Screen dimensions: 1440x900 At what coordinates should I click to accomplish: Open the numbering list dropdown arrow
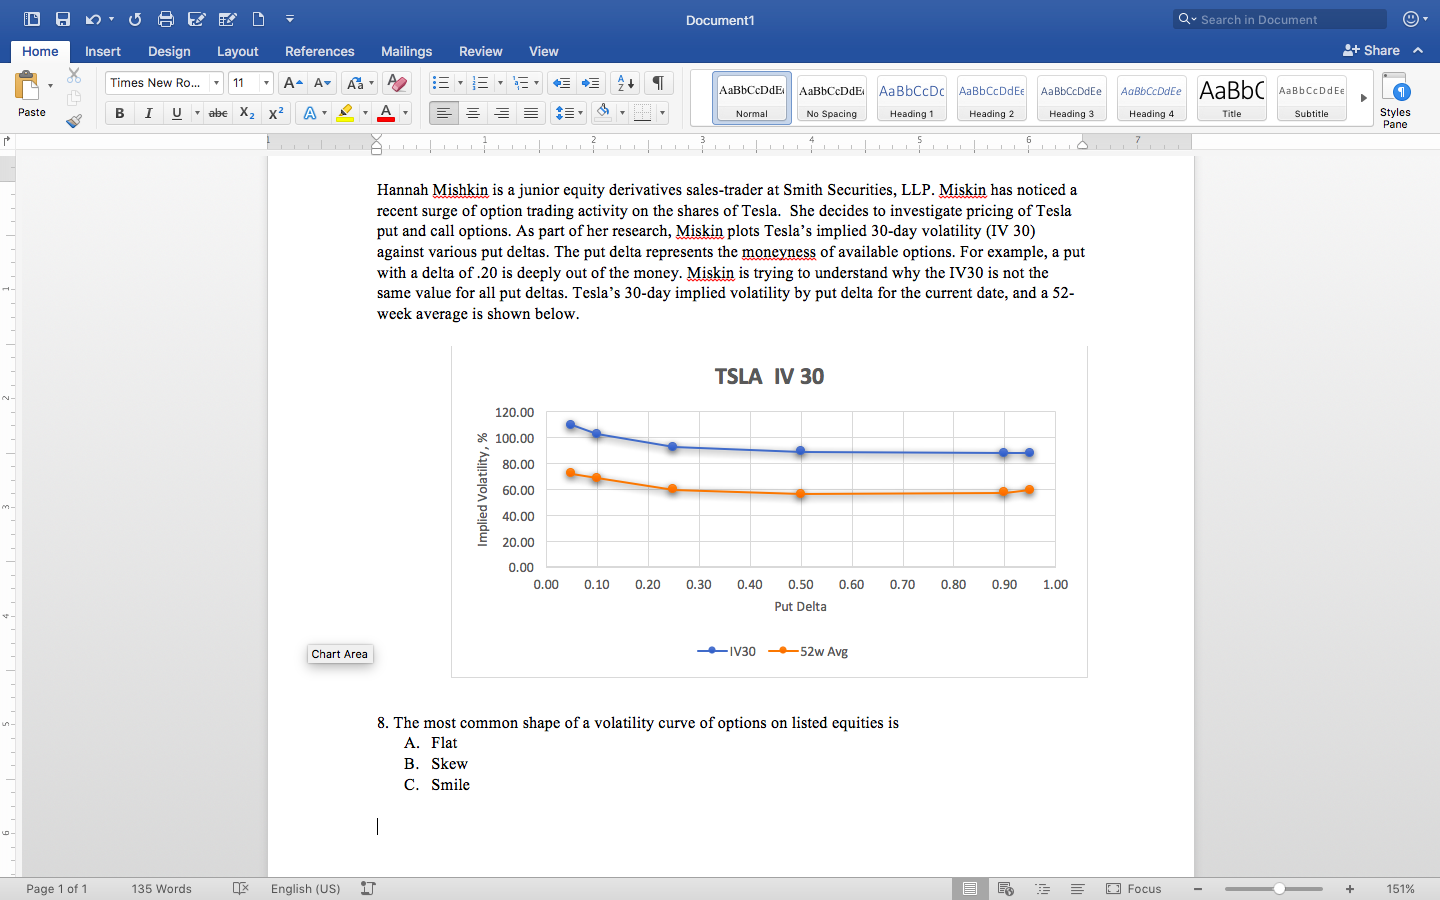click(x=499, y=83)
